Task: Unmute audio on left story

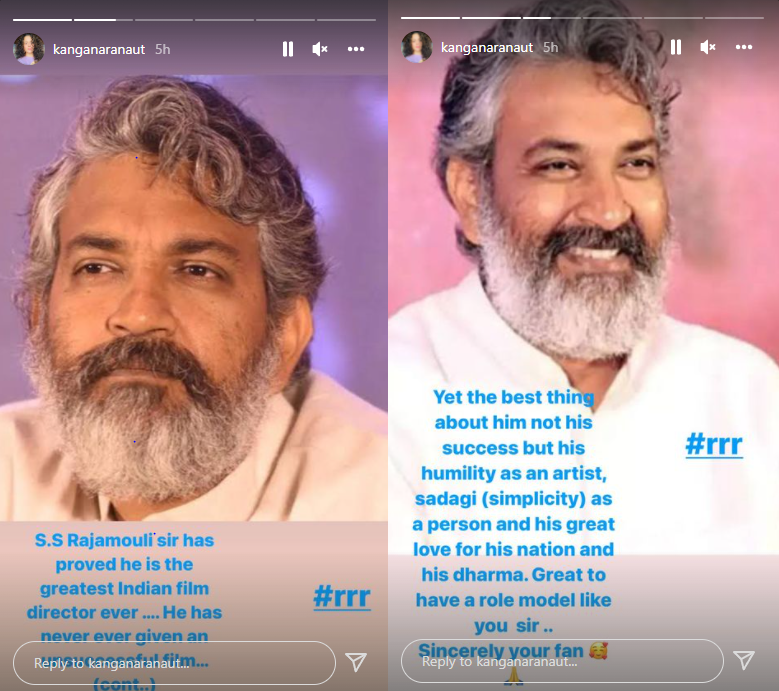Action: (319, 49)
